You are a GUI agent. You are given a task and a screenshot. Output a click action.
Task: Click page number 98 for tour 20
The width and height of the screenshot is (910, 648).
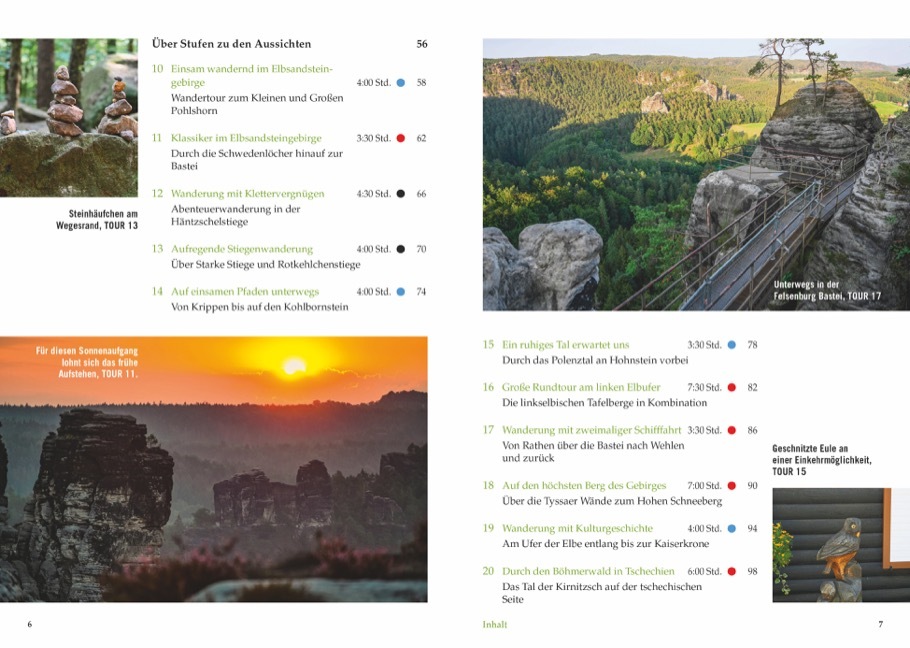pyautogui.click(x=752, y=571)
